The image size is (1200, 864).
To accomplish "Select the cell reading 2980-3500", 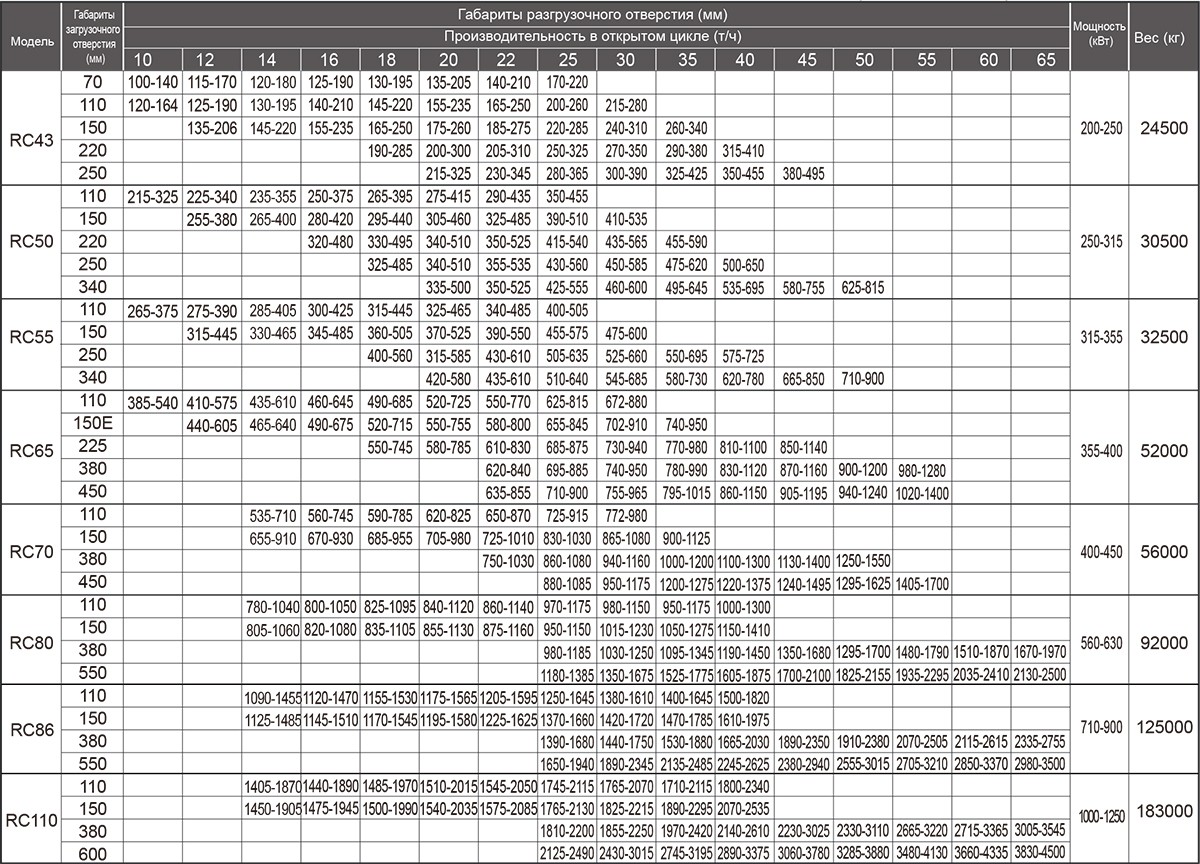I will (1039, 763).
